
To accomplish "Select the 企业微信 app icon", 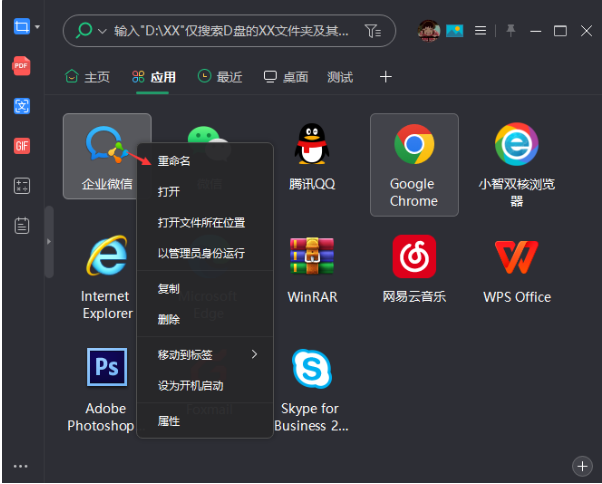I will [x=107, y=156].
